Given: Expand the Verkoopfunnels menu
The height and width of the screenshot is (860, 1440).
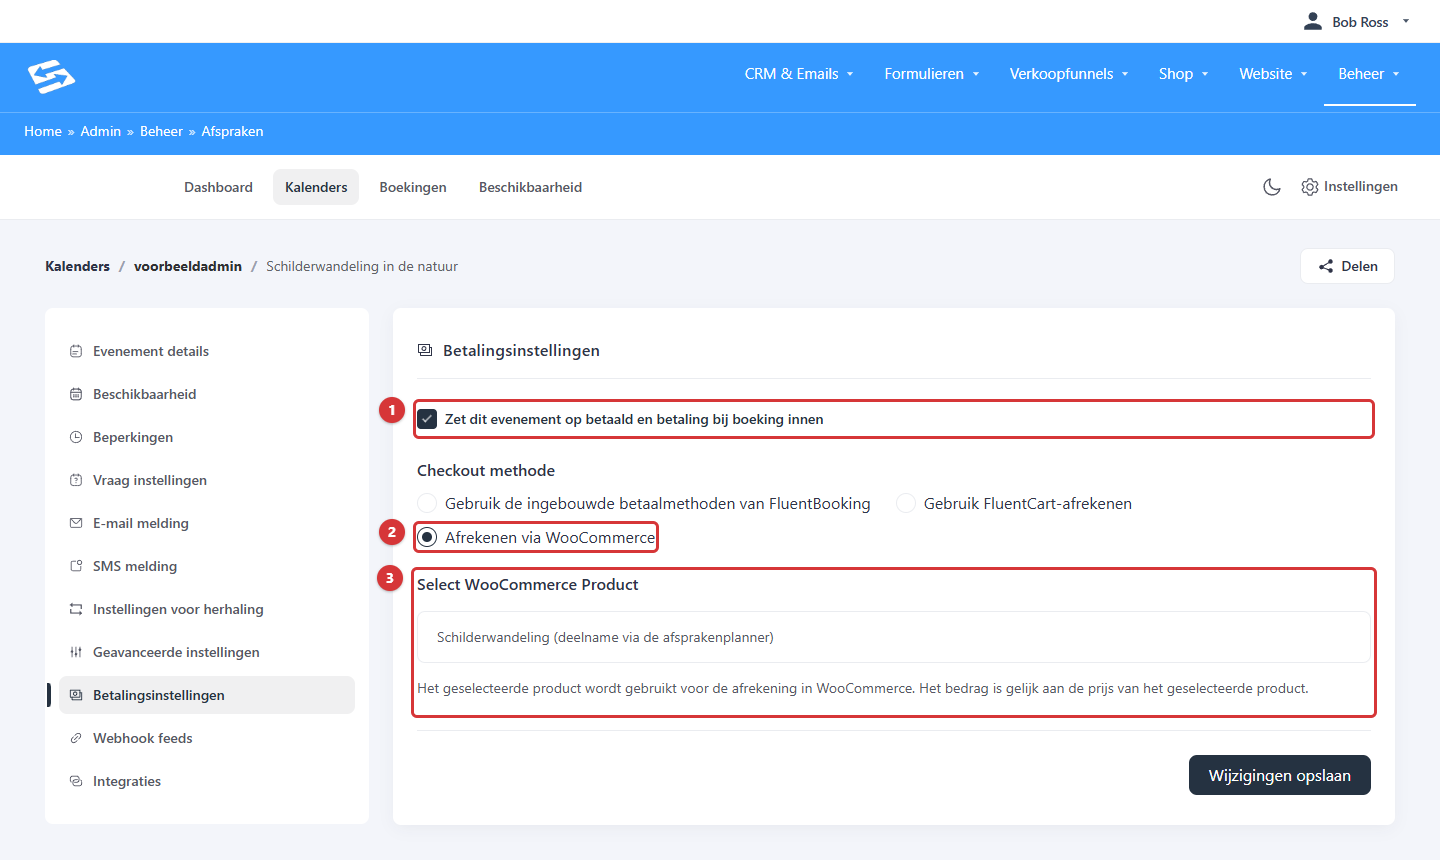Looking at the screenshot, I should [x=1069, y=74].
